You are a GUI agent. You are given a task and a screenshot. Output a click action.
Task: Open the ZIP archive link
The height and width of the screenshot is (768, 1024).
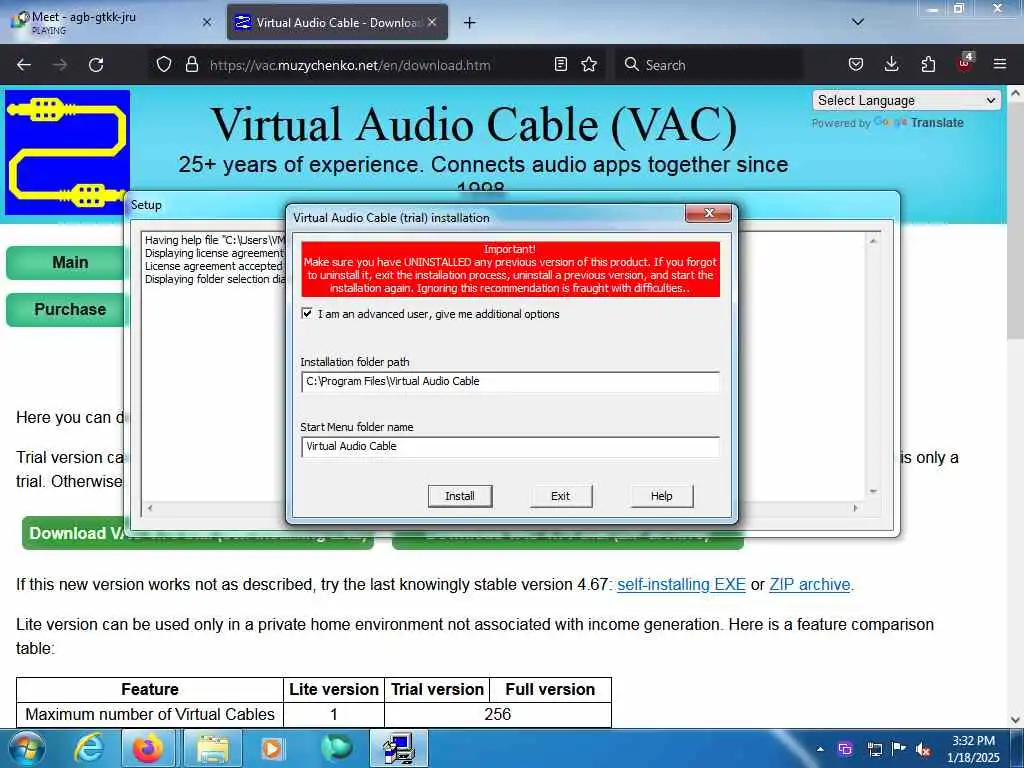point(810,584)
